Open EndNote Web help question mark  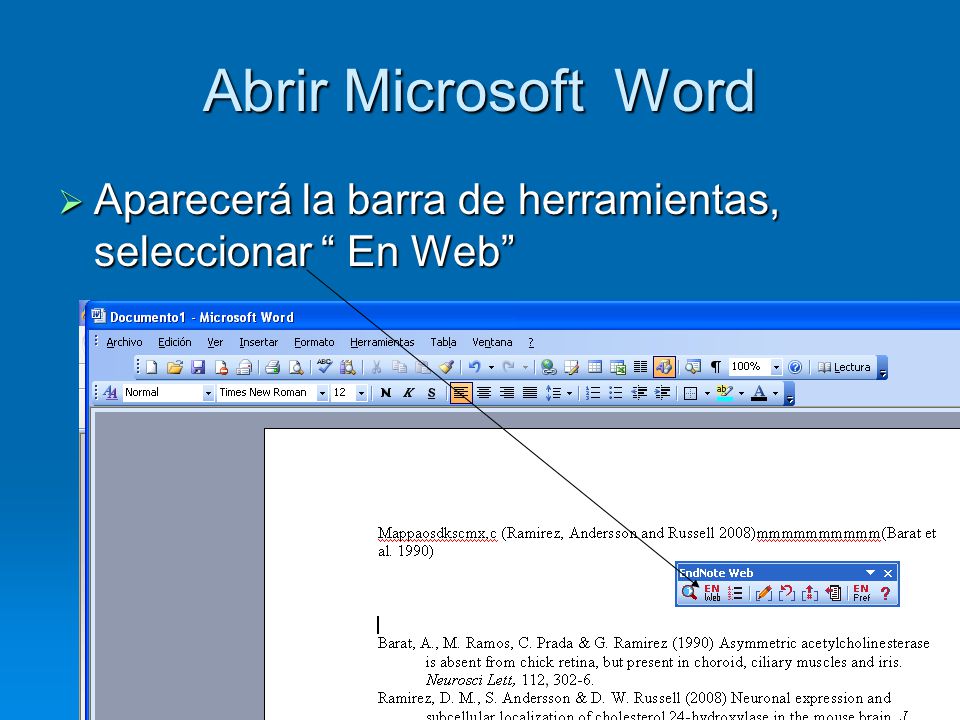tap(885, 593)
